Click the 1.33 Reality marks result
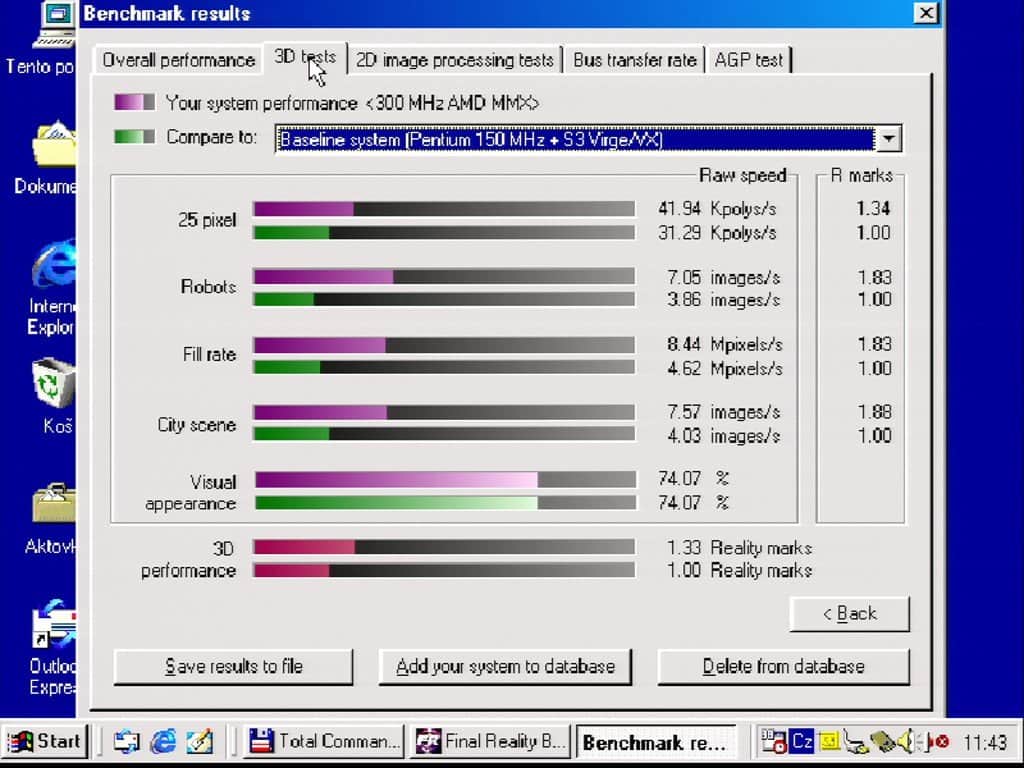This screenshot has width=1024, height=768. click(x=739, y=548)
